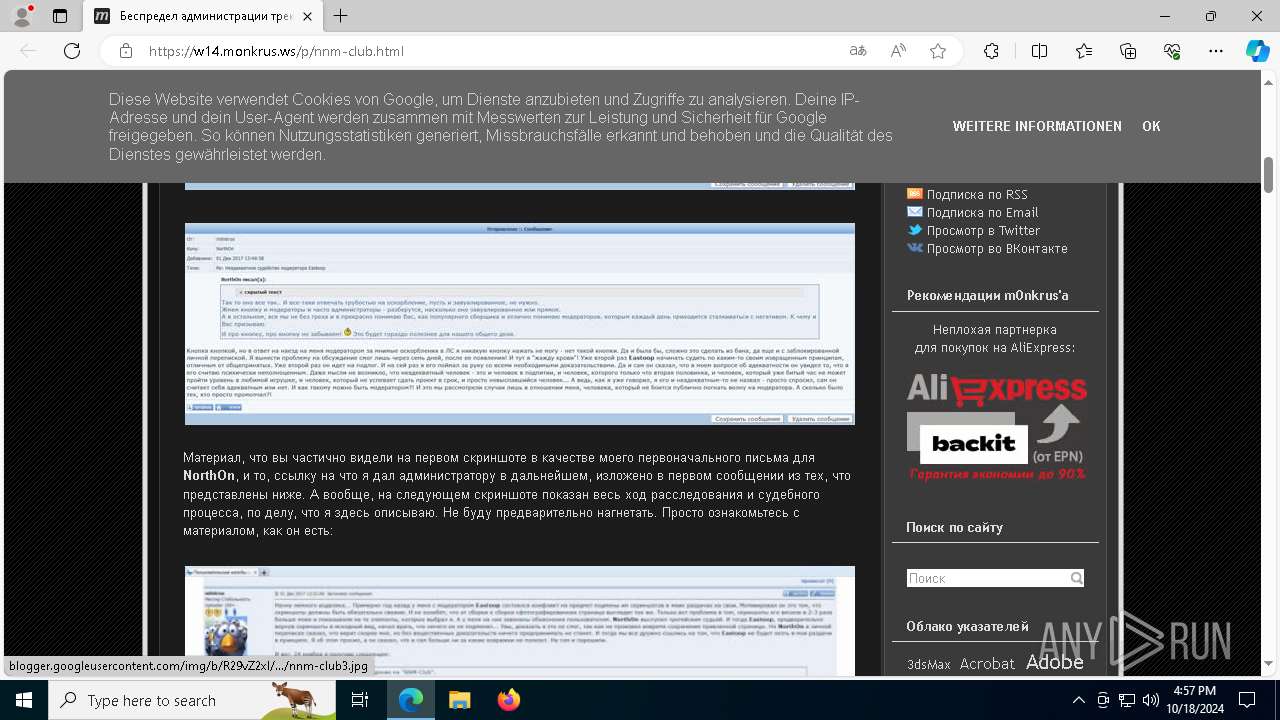The width and height of the screenshot is (1280, 720).
Task: Click the site search input field
Action: [988, 578]
